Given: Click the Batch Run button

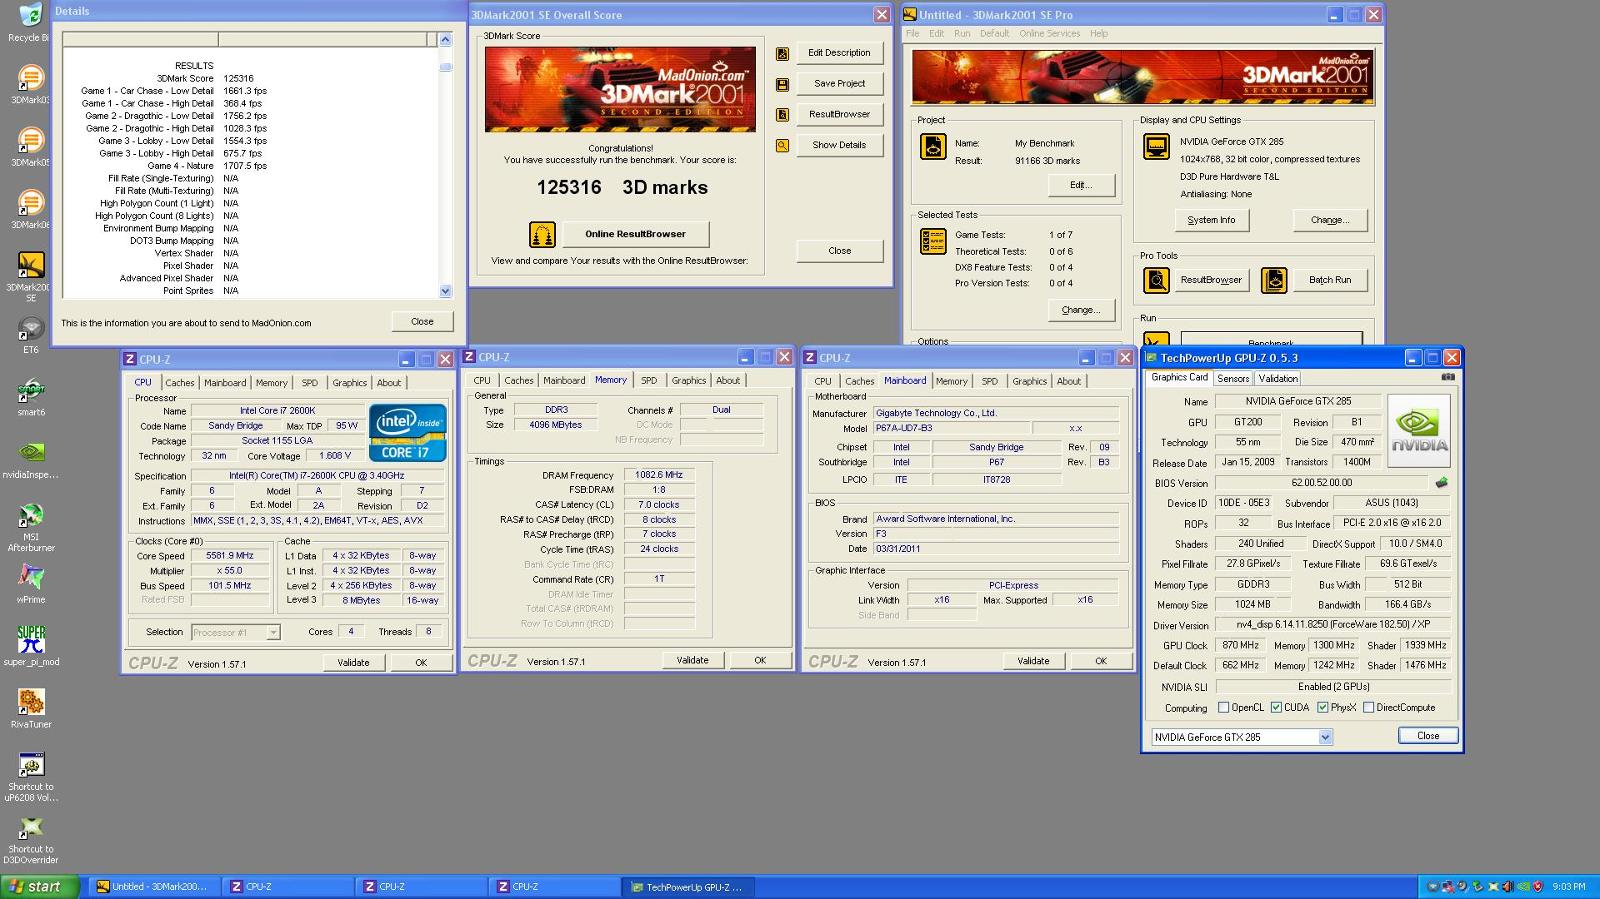Looking at the screenshot, I should tap(1329, 280).
